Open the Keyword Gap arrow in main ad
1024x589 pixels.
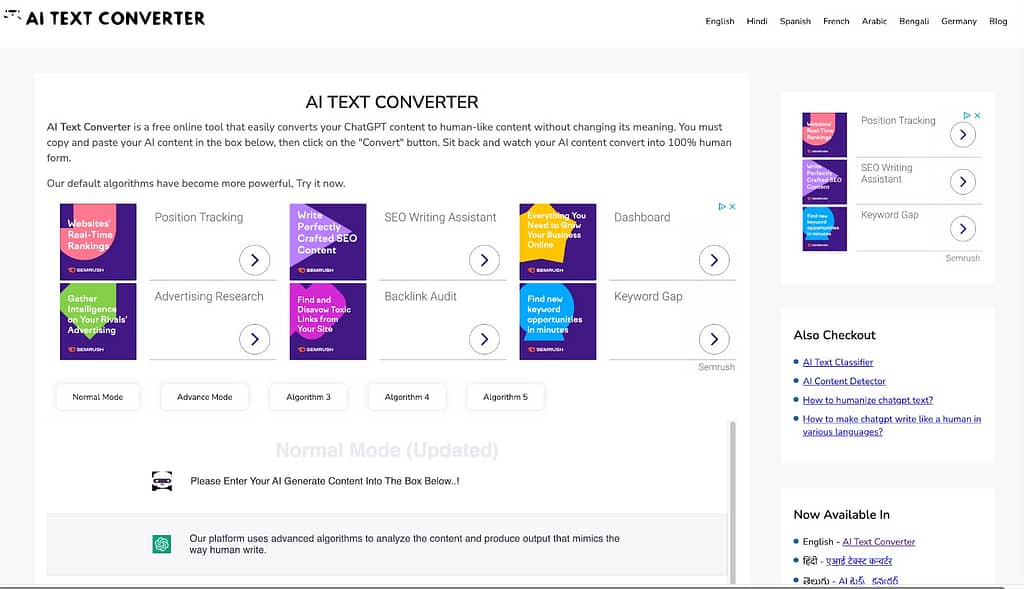click(714, 340)
